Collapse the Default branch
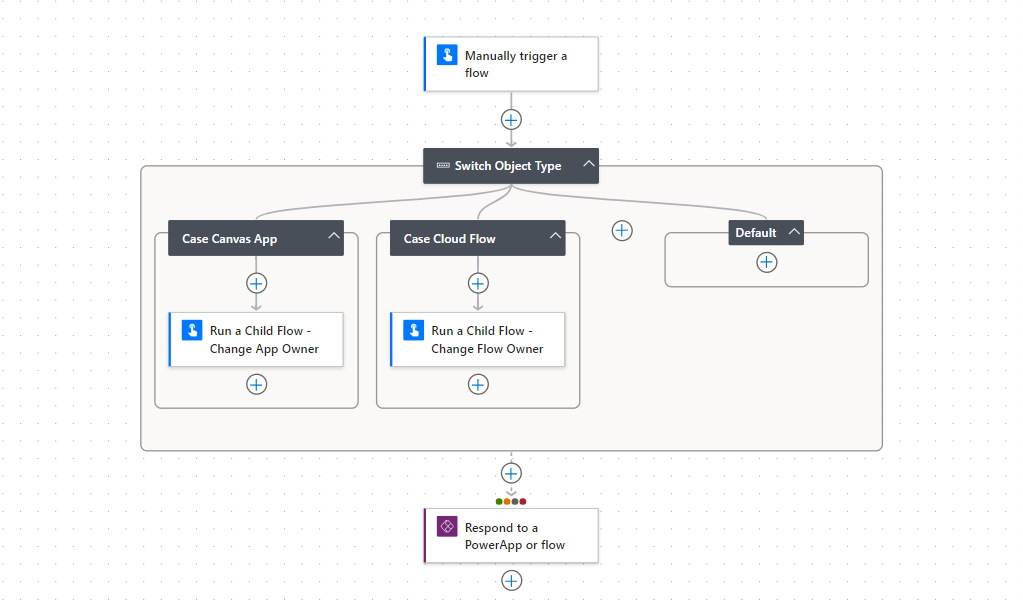 (793, 232)
